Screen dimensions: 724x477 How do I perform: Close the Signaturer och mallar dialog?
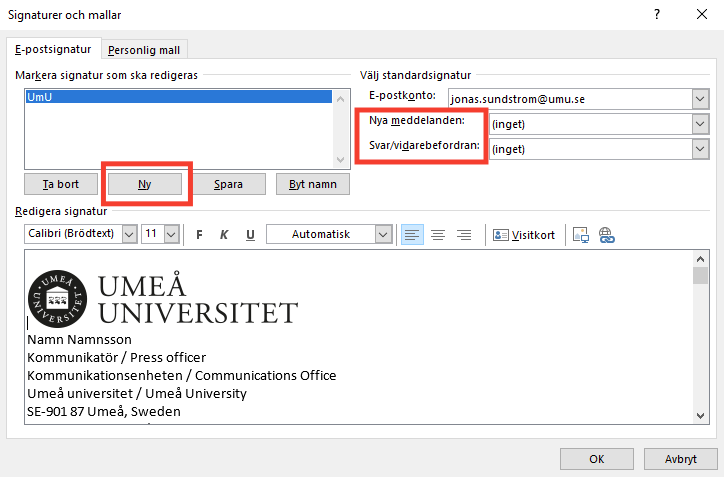tap(702, 14)
